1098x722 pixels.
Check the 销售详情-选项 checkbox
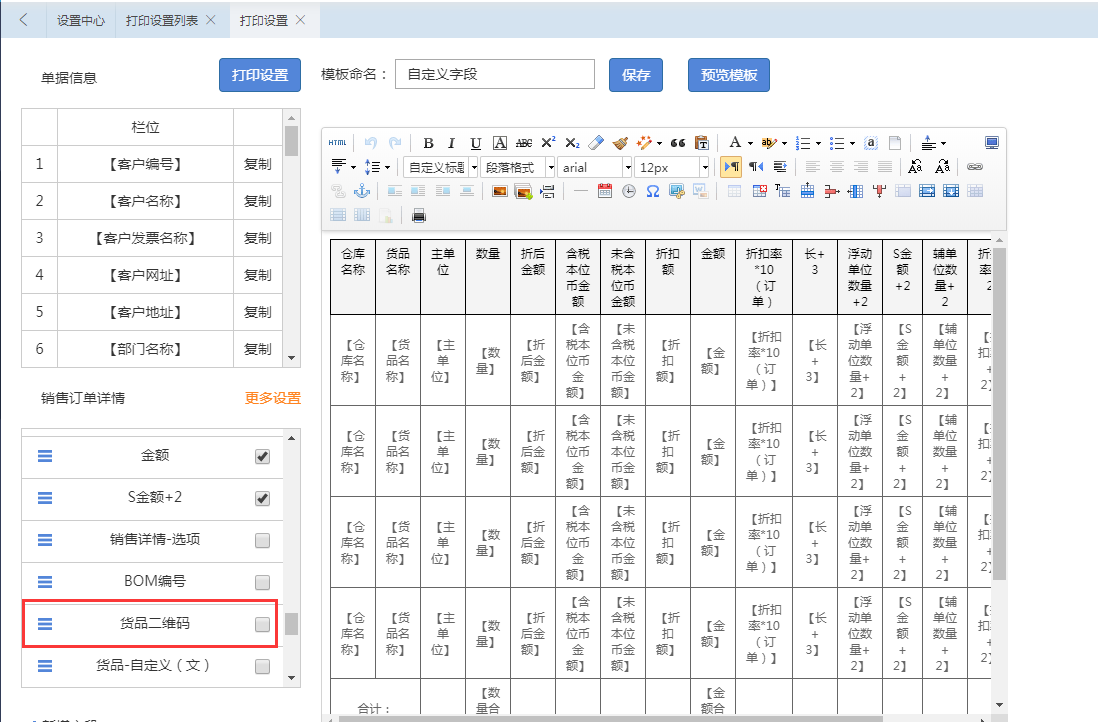pyautogui.click(x=263, y=541)
